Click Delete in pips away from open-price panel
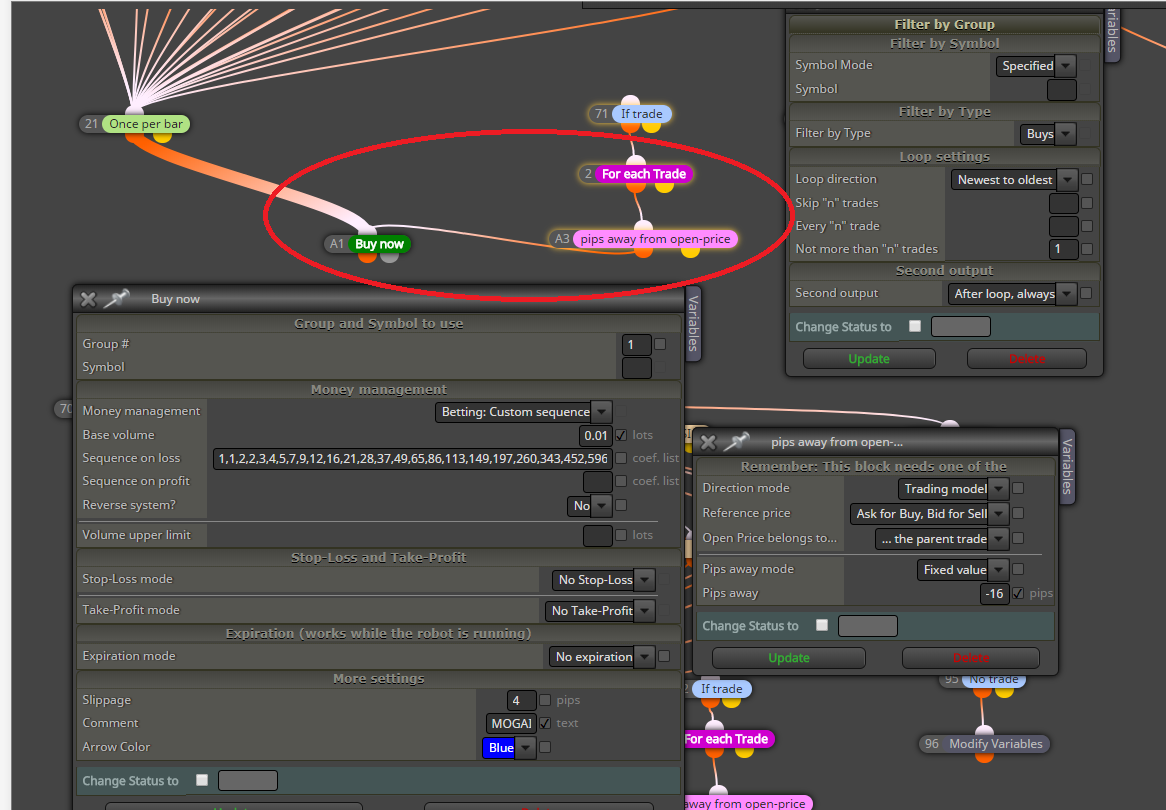 click(x=970, y=658)
